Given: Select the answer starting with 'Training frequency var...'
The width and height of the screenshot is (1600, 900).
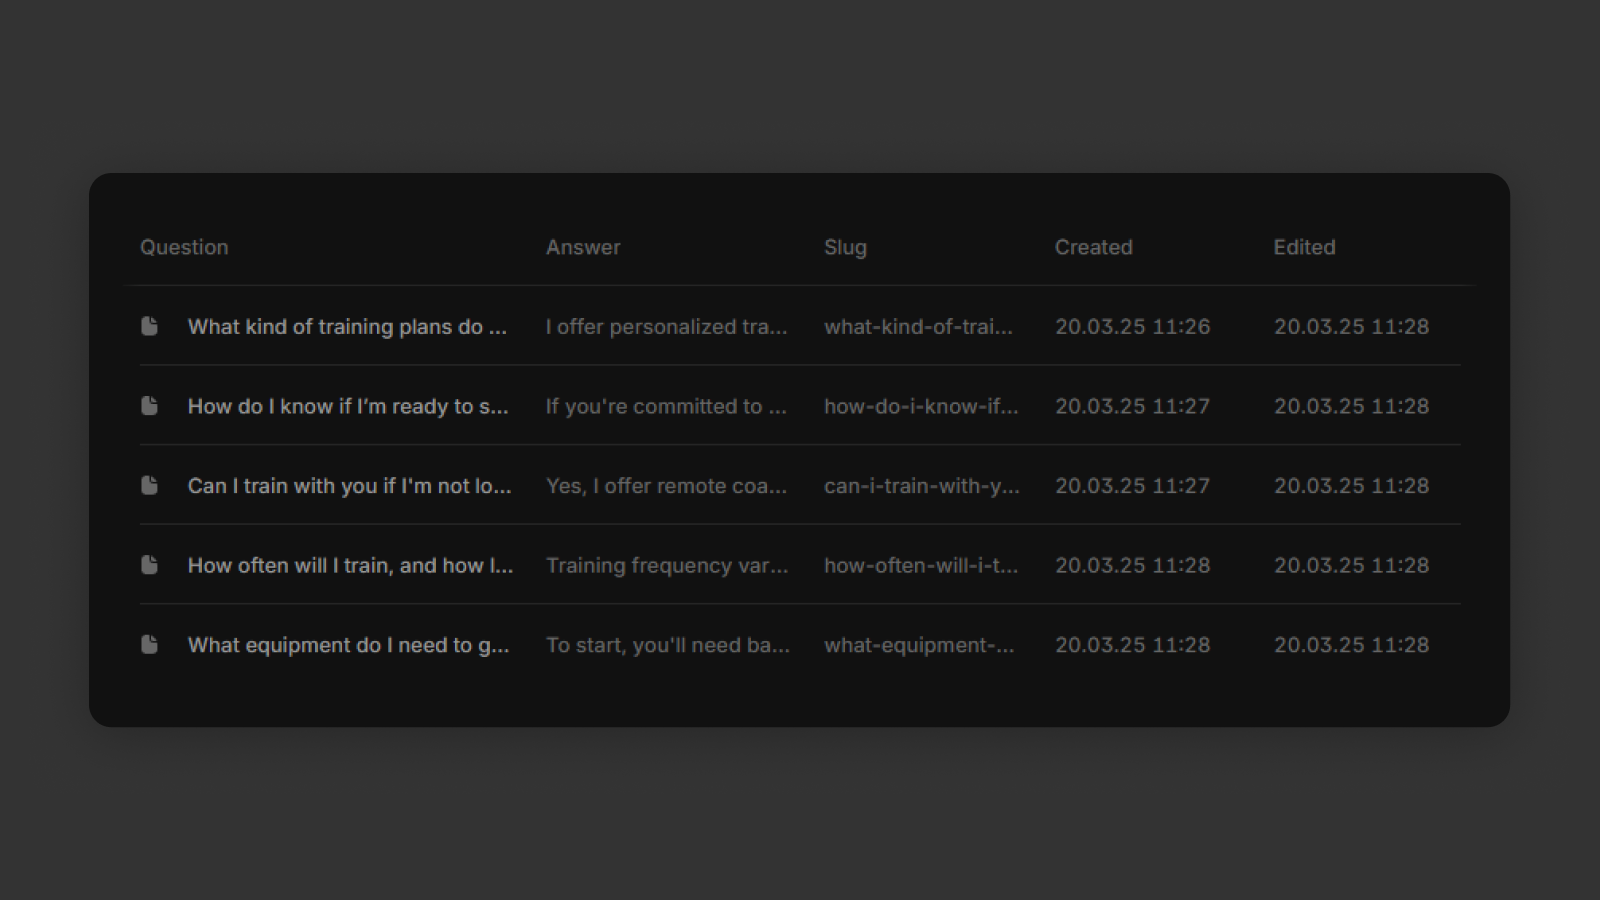Looking at the screenshot, I should [667, 564].
